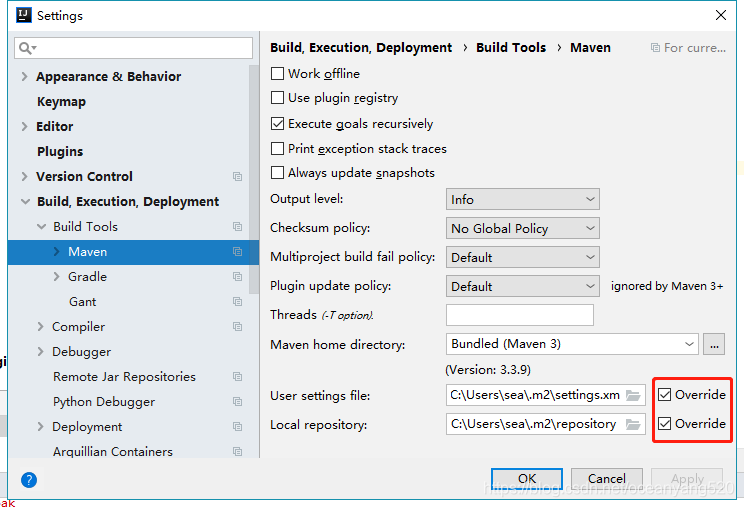Click the Threads (-T option) input field
Screen dimensions: 744x507
coord(520,315)
